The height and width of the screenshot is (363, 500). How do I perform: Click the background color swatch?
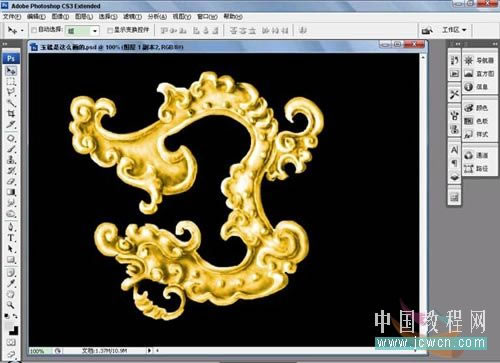[x=15, y=331]
